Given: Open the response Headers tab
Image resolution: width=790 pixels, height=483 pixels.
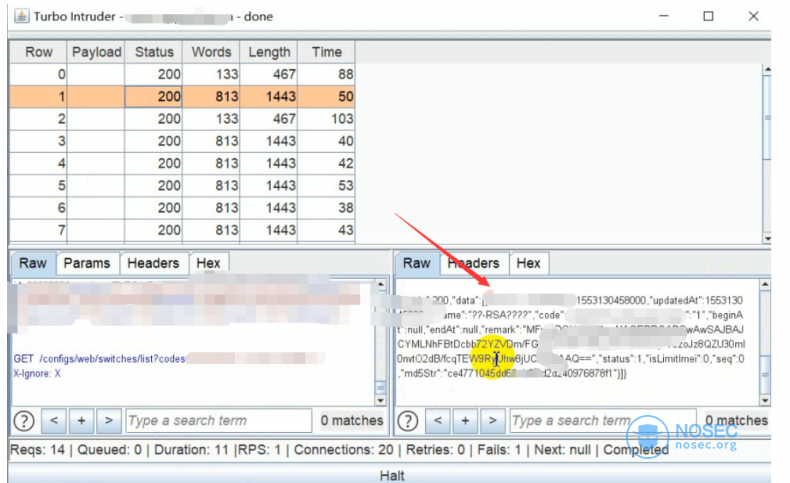Looking at the screenshot, I should pyautogui.click(x=474, y=263).
